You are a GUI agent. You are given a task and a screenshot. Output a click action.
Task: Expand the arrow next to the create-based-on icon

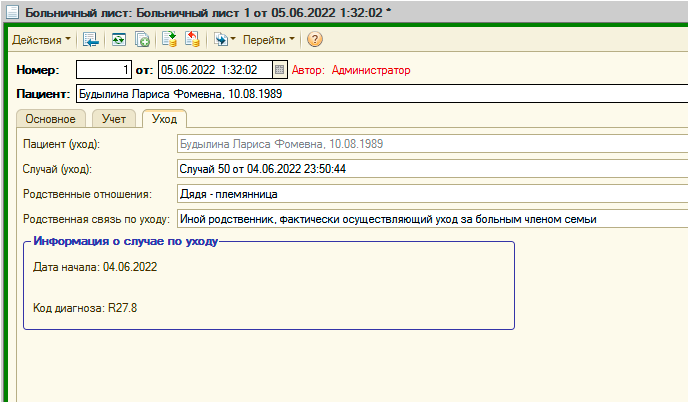pos(233,40)
